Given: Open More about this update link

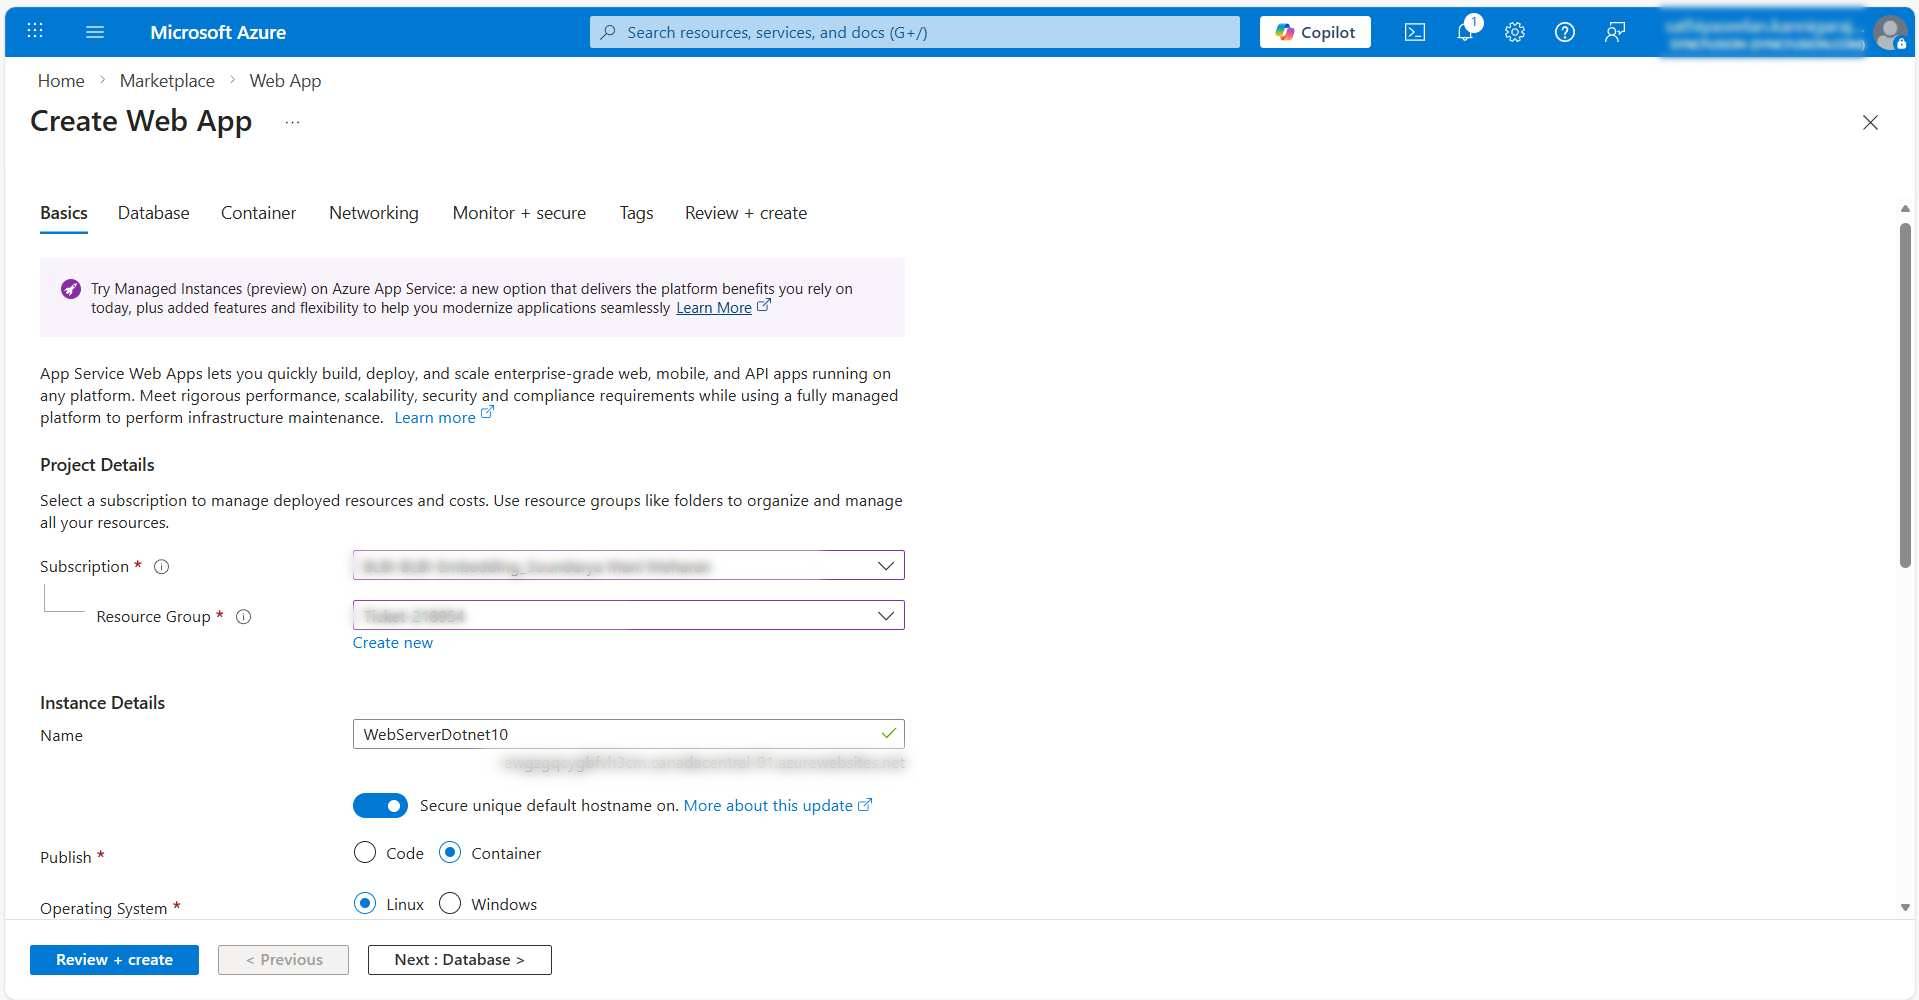Looking at the screenshot, I should tap(768, 806).
